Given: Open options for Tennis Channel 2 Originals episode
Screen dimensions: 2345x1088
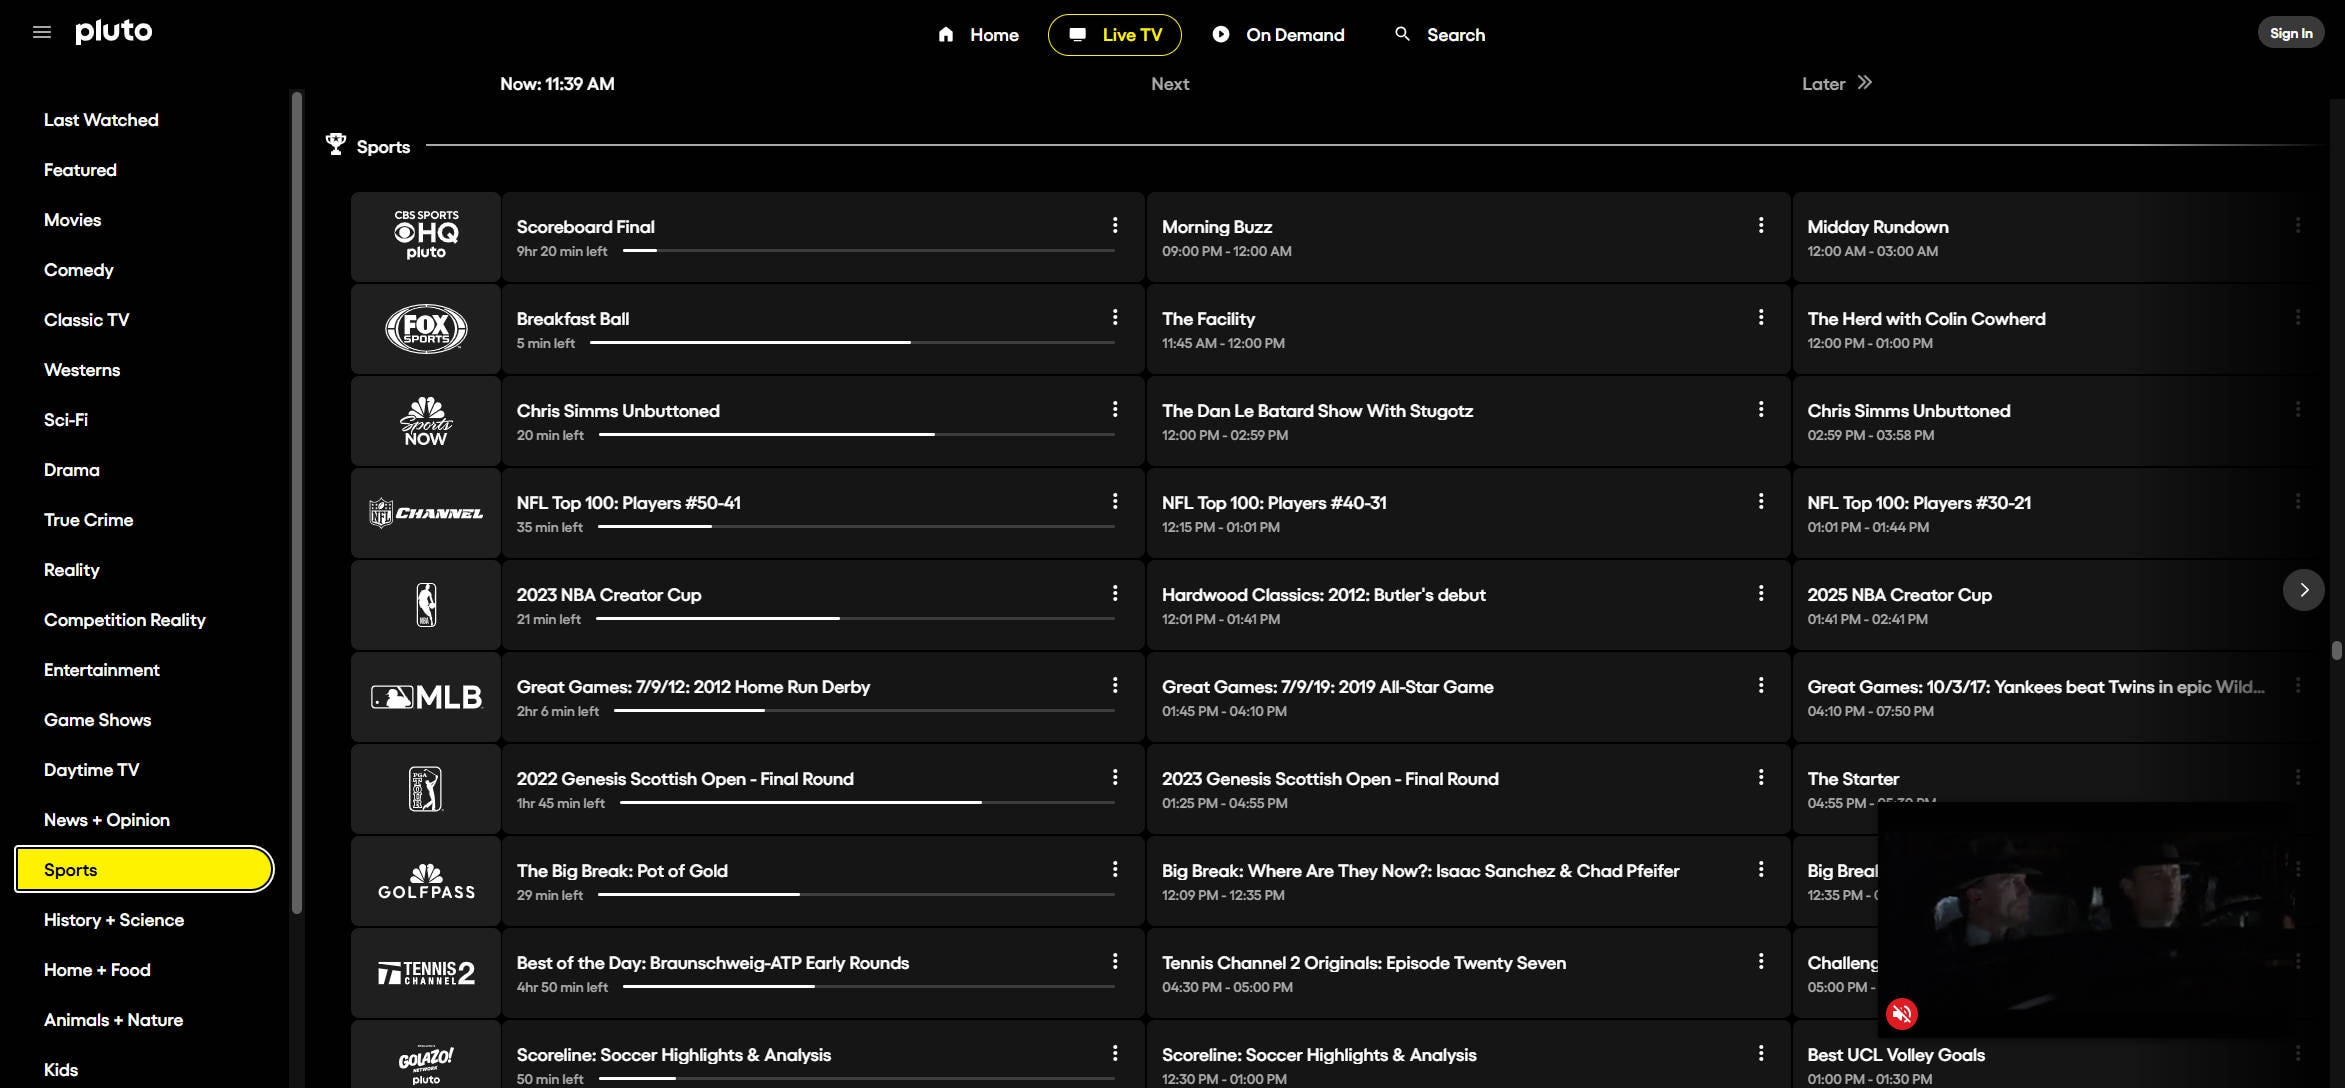Looking at the screenshot, I should [1761, 962].
